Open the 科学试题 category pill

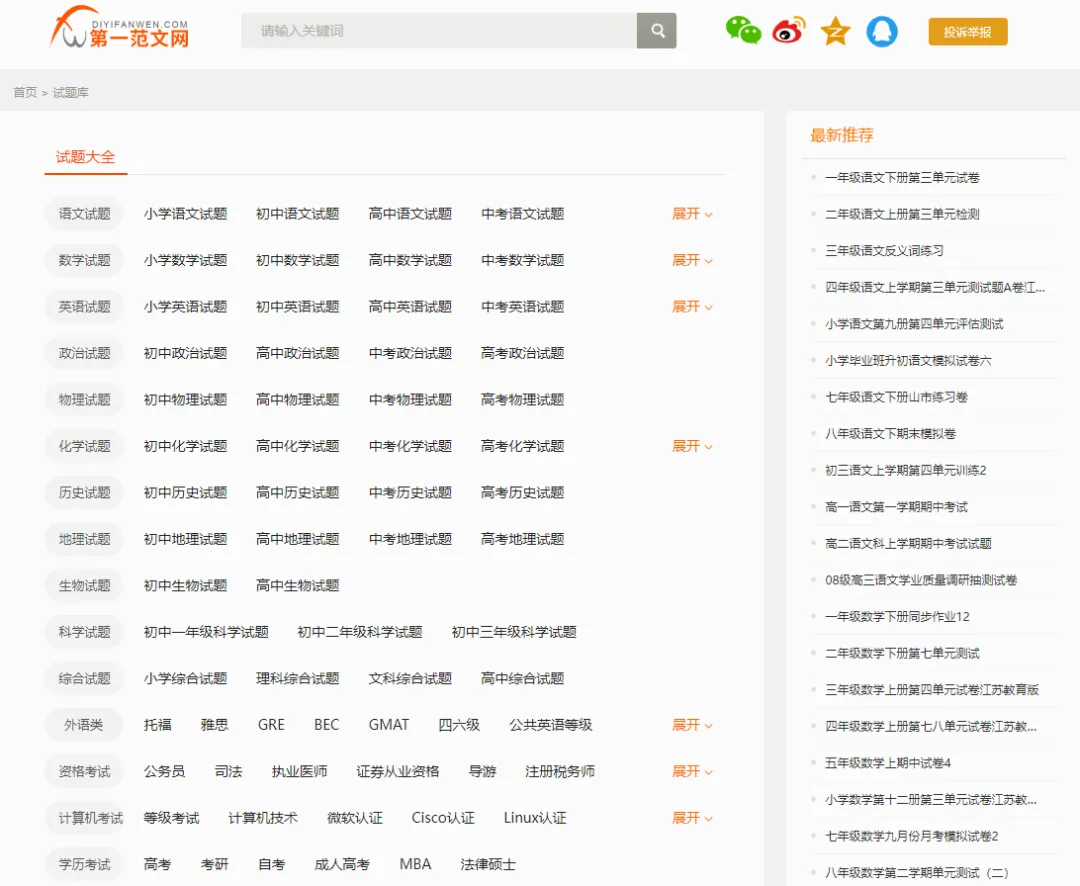coord(84,632)
